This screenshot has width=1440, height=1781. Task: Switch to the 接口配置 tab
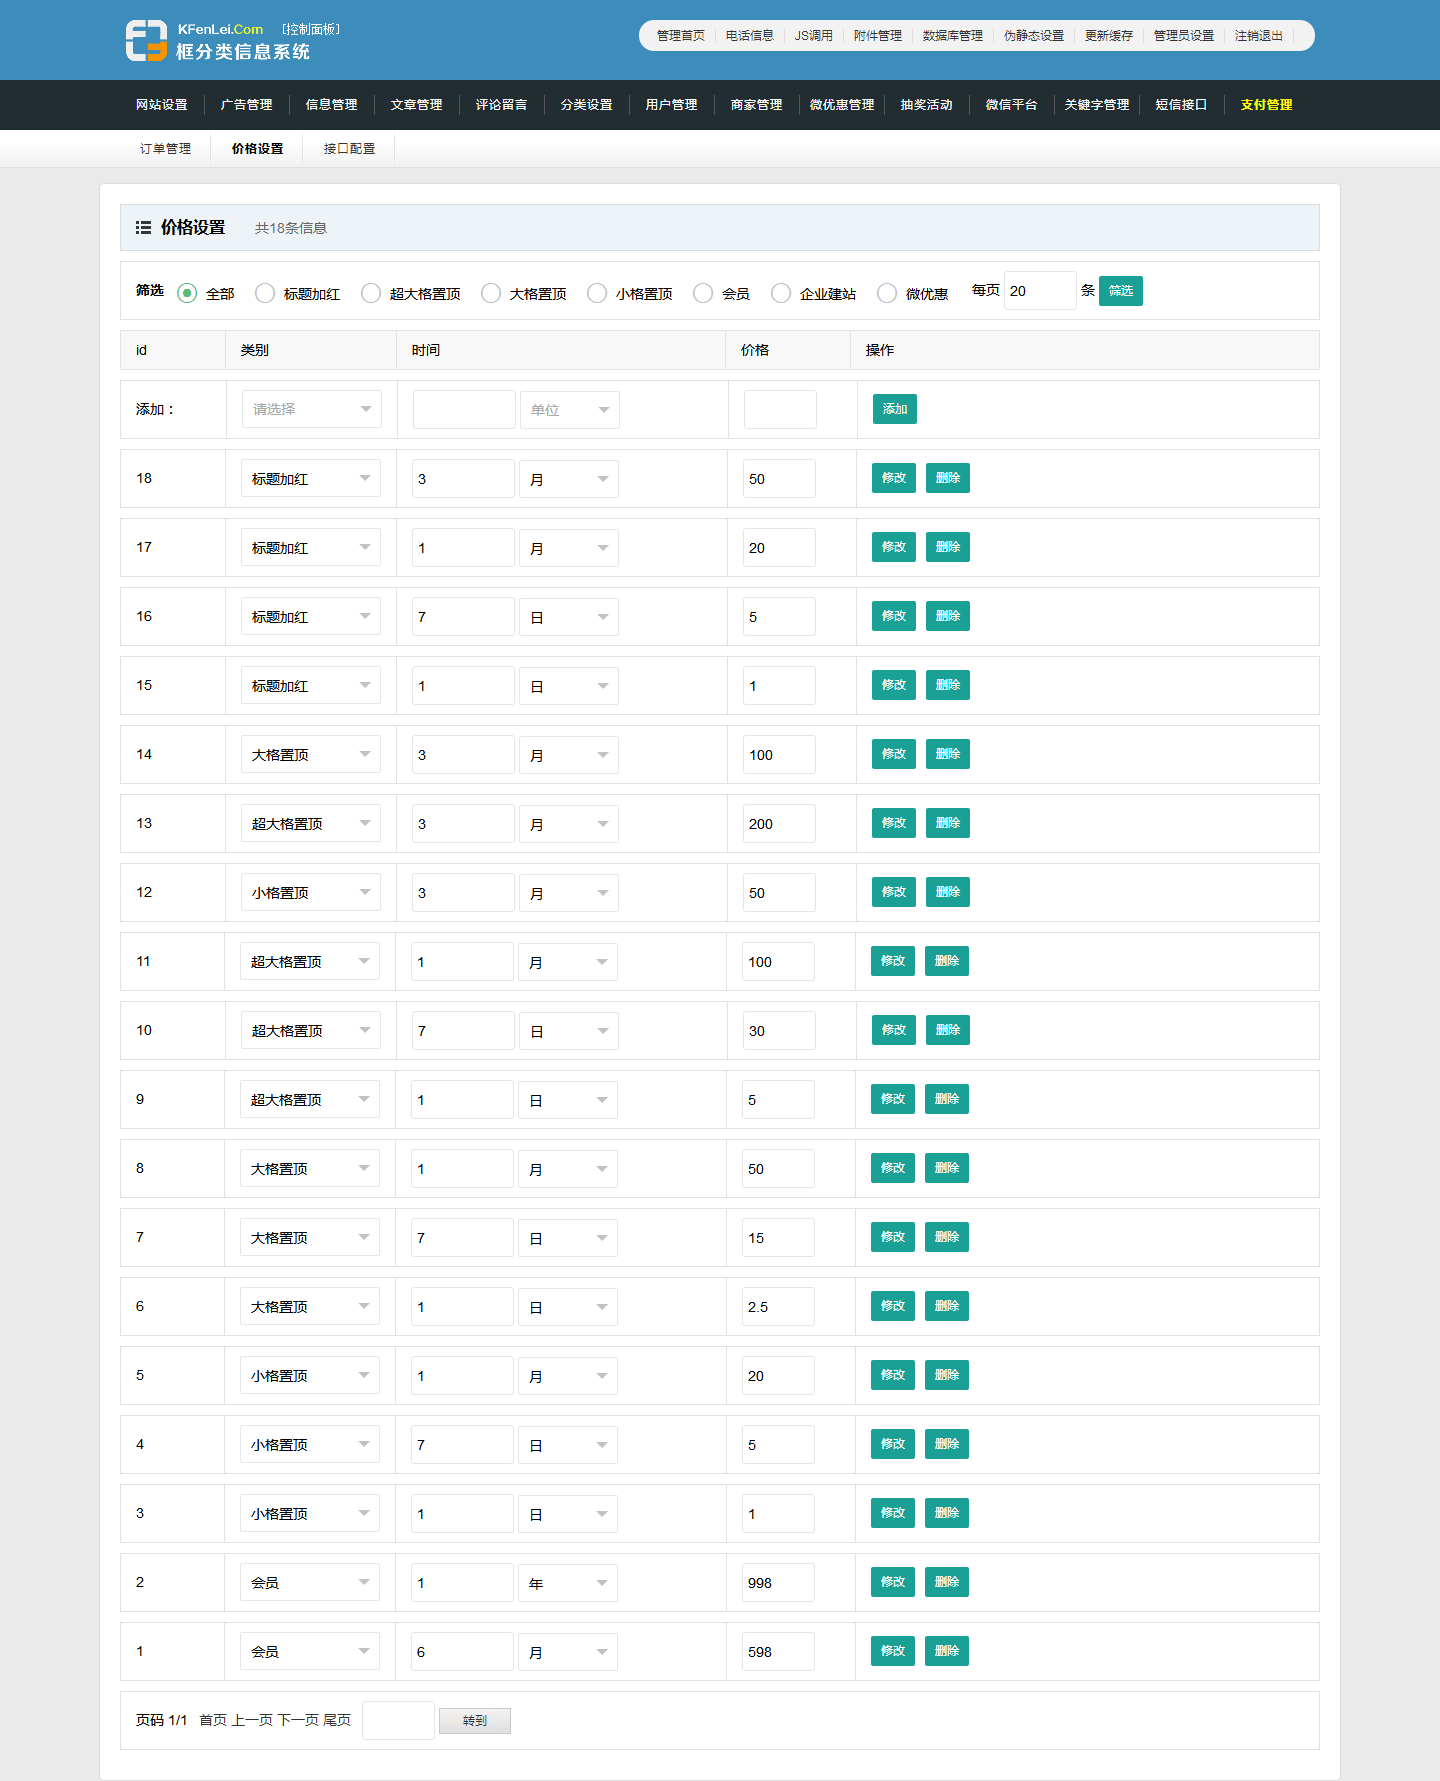349,149
